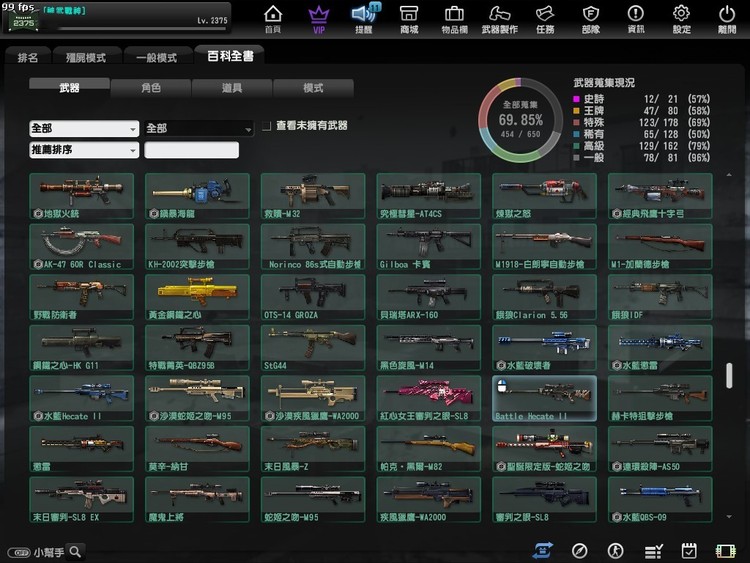This screenshot has width=750, height=563.
Task: Select the 救贖-M32 weapon card
Action: [313, 196]
